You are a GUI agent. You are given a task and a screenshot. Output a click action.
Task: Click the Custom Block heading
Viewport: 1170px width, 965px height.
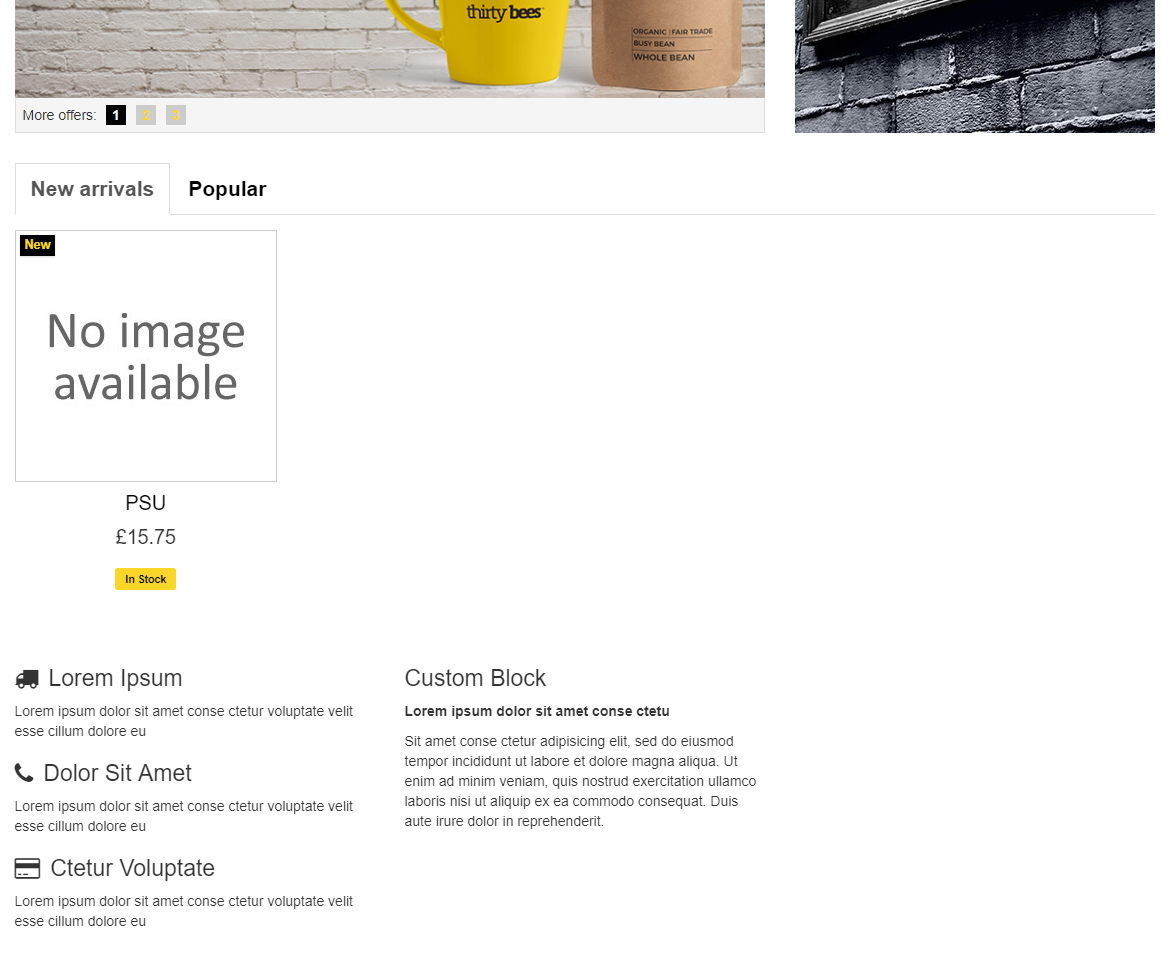coord(475,678)
